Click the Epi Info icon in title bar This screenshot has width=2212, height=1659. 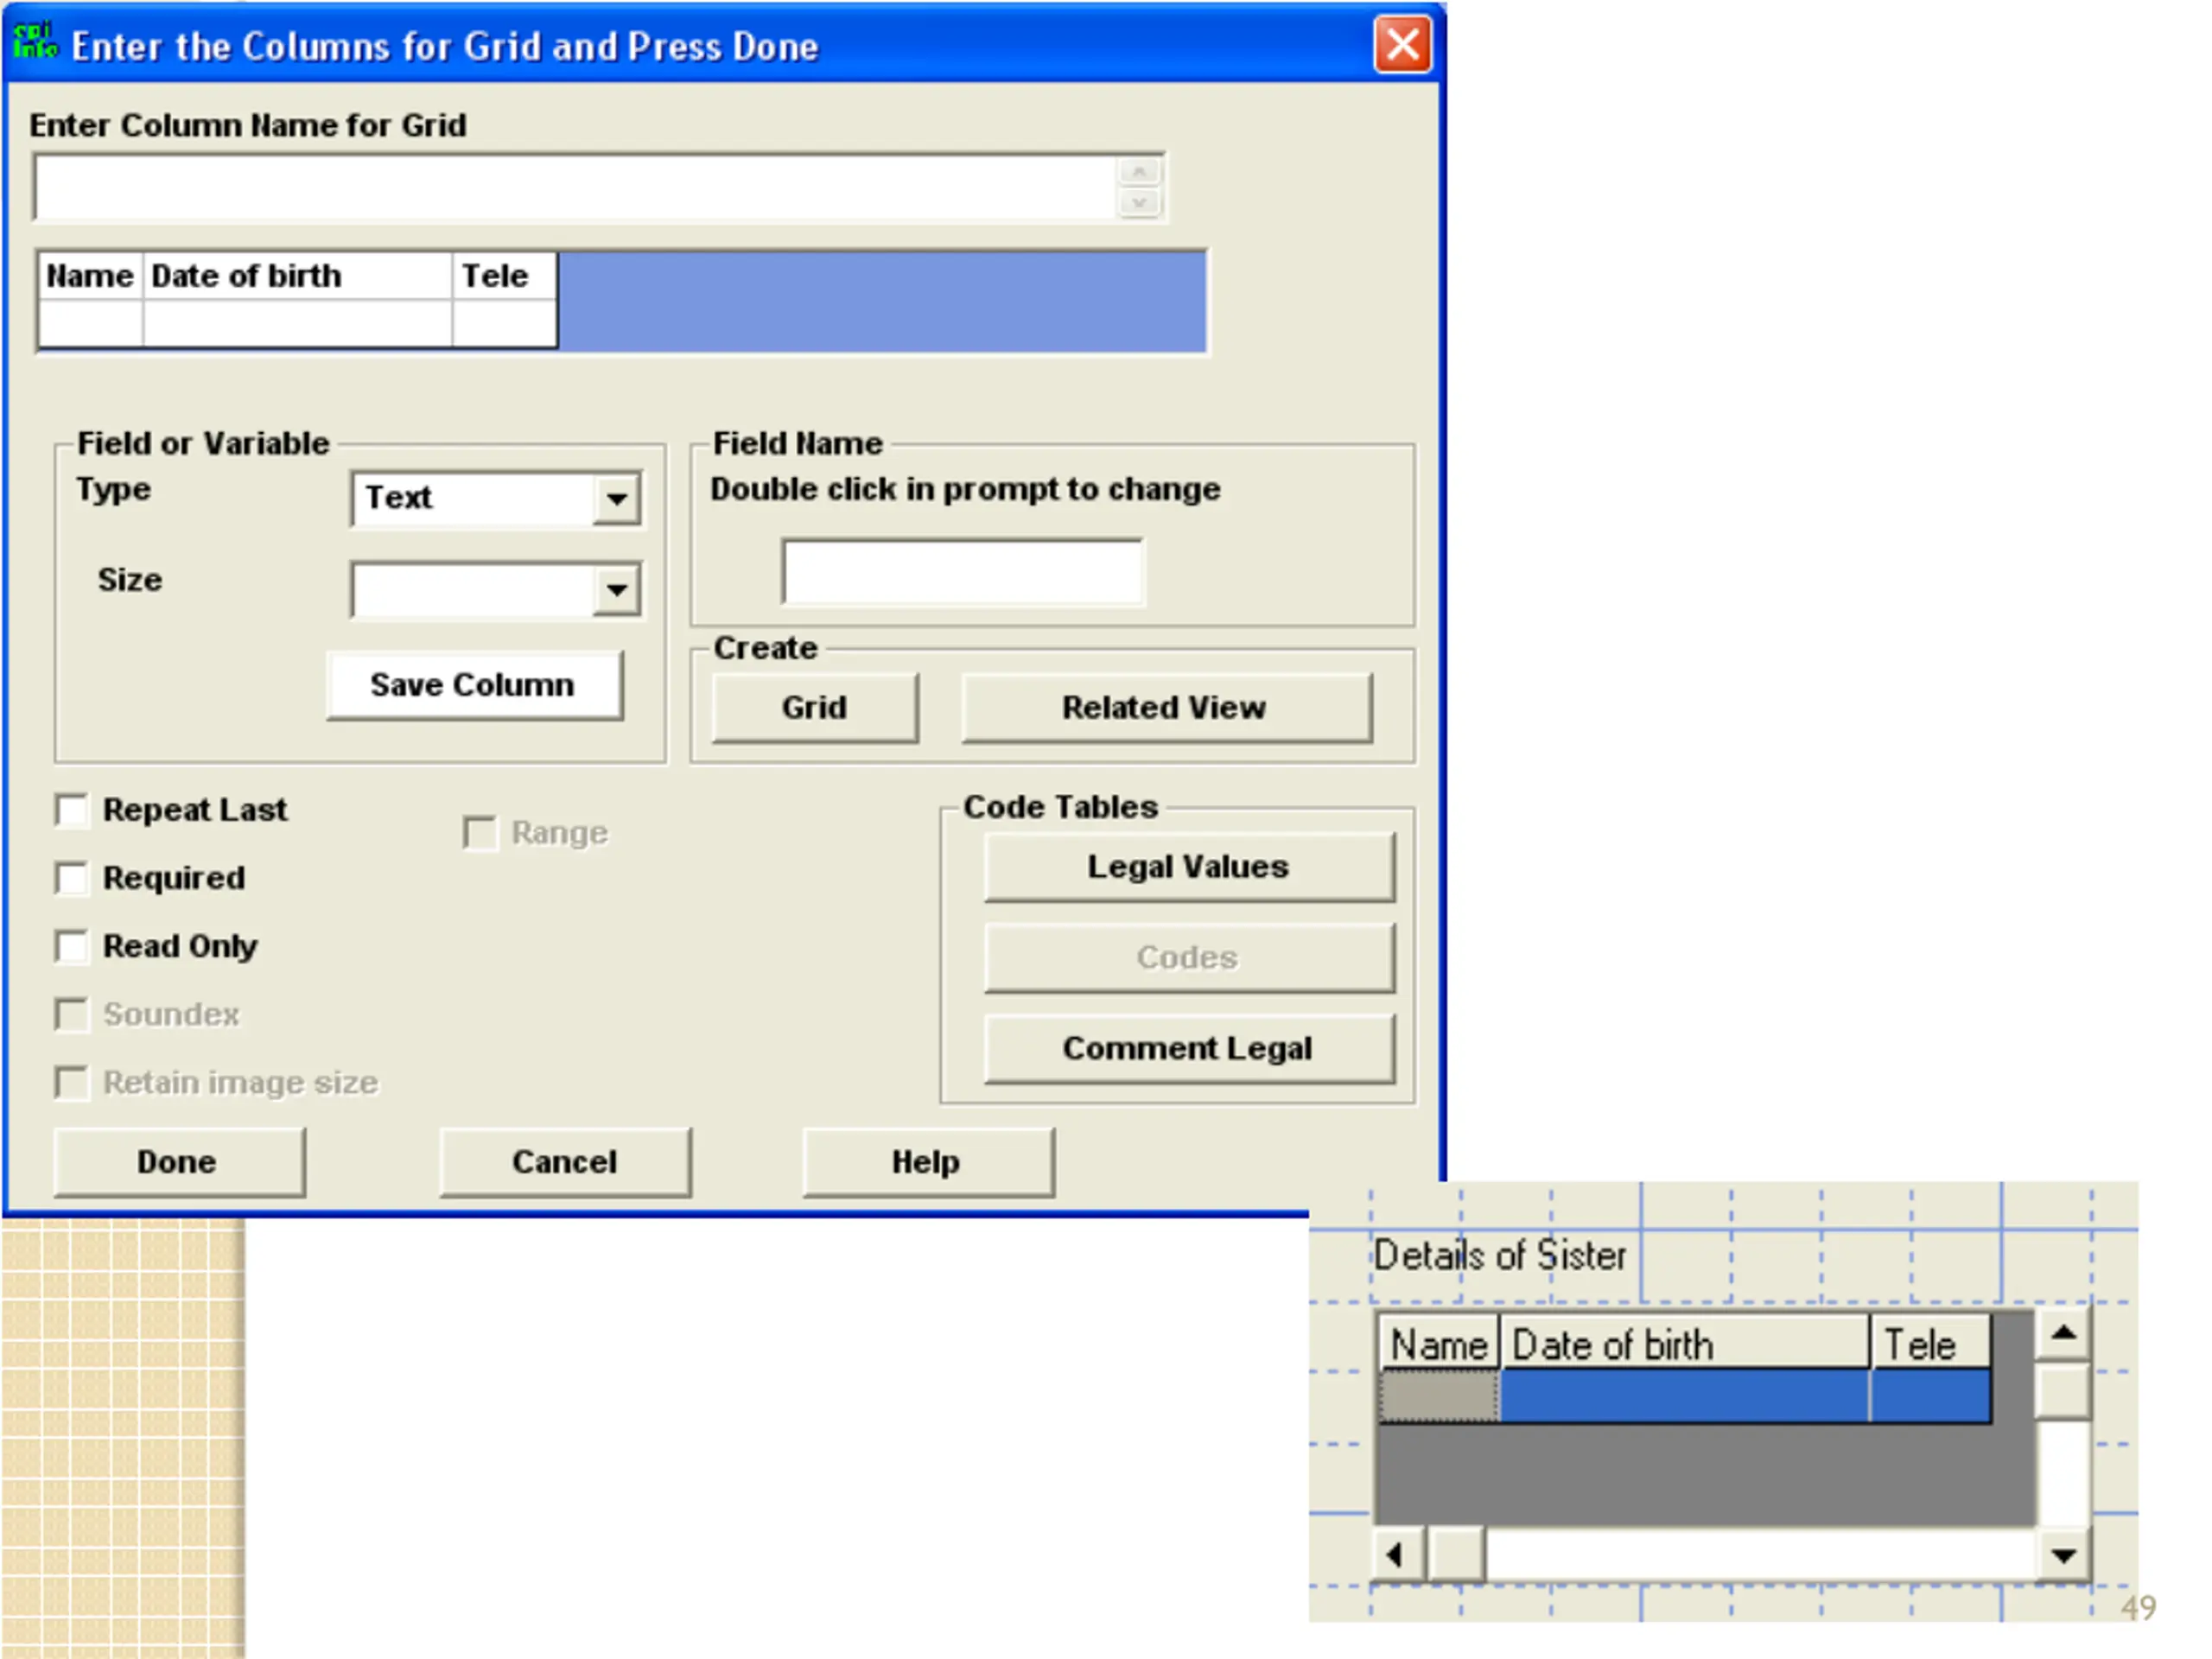coord(34,42)
